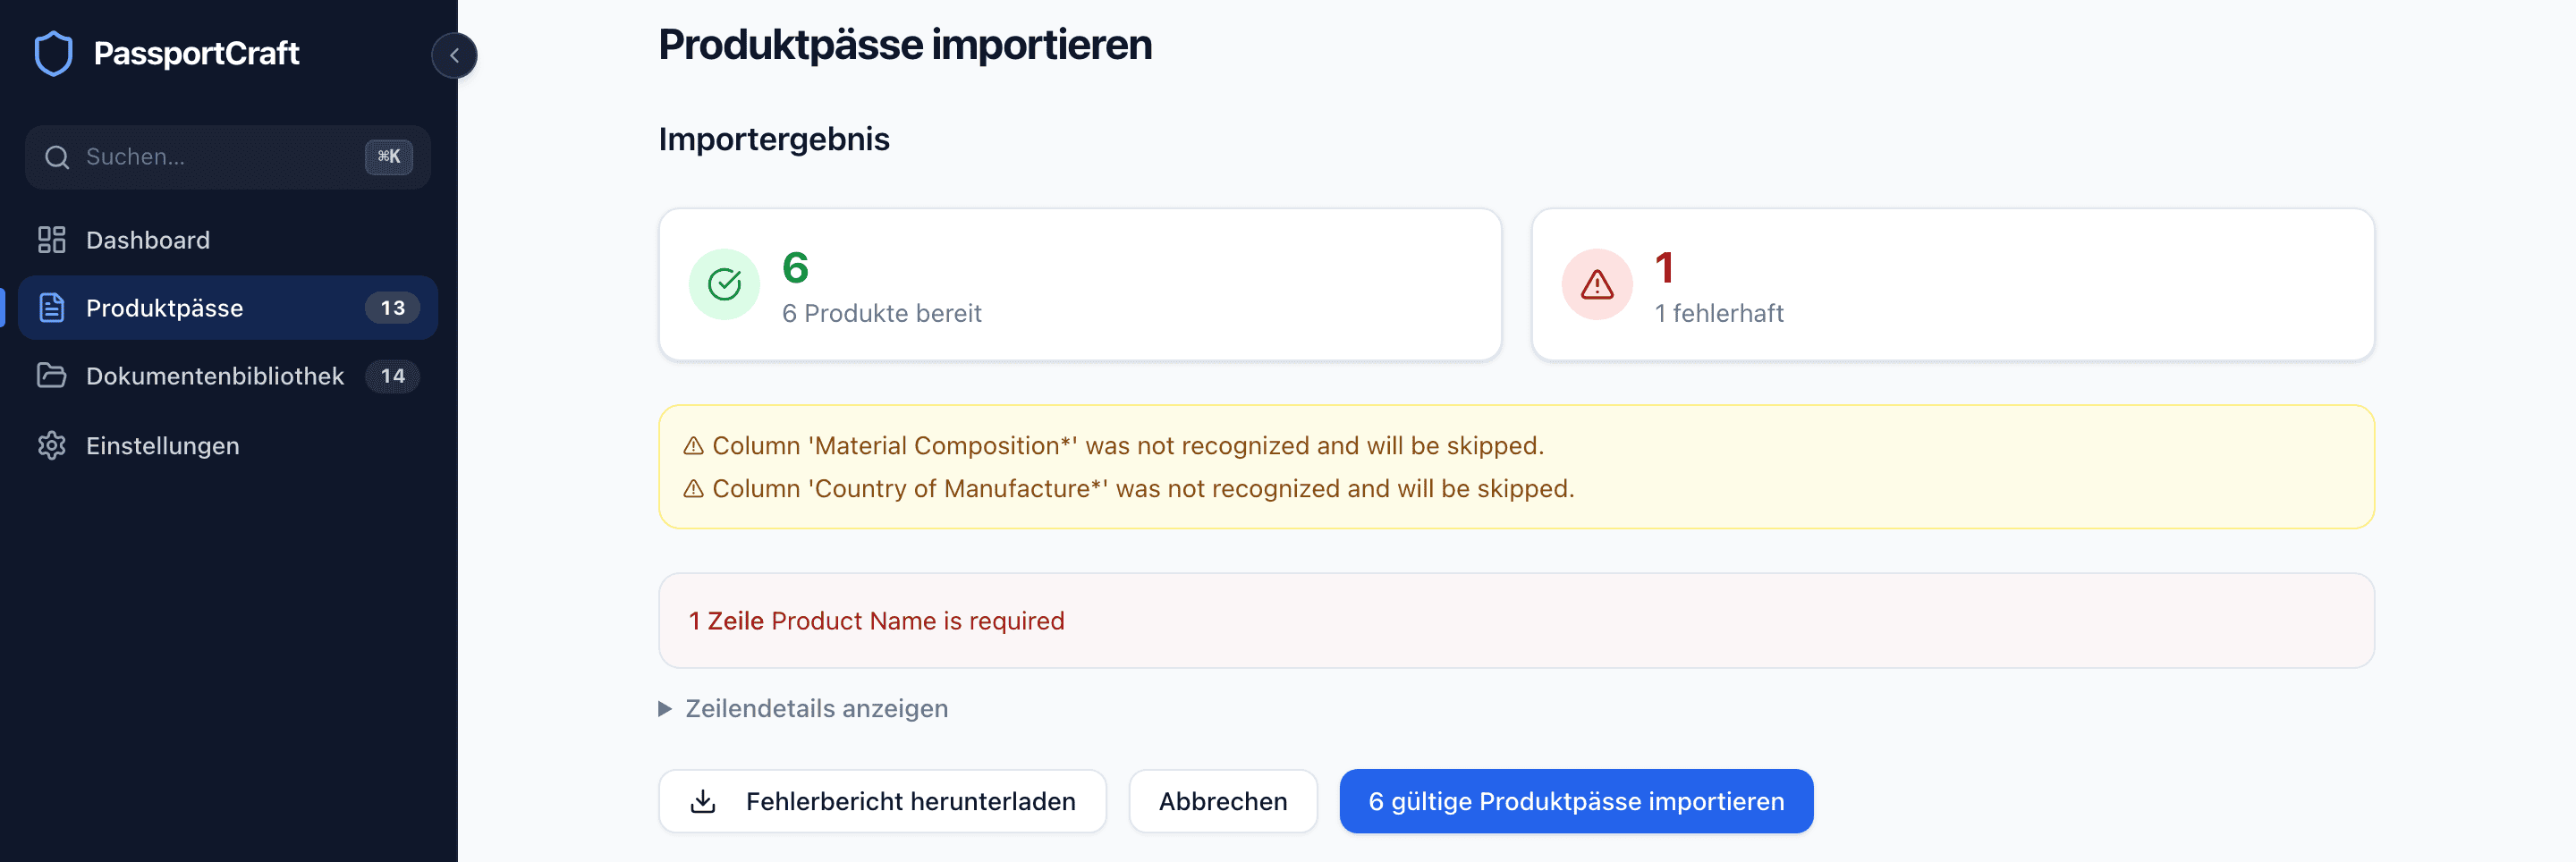Screen dimensions: 2576x862
Task: Click the Dashboard grid icon
Action: pyautogui.click(x=51, y=240)
